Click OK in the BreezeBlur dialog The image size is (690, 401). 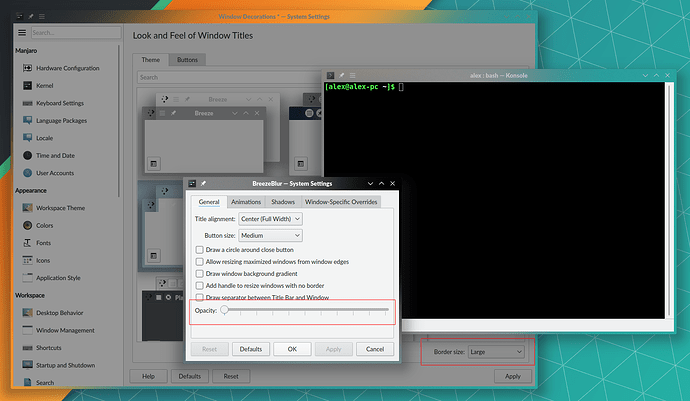pyautogui.click(x=292, y=349)
